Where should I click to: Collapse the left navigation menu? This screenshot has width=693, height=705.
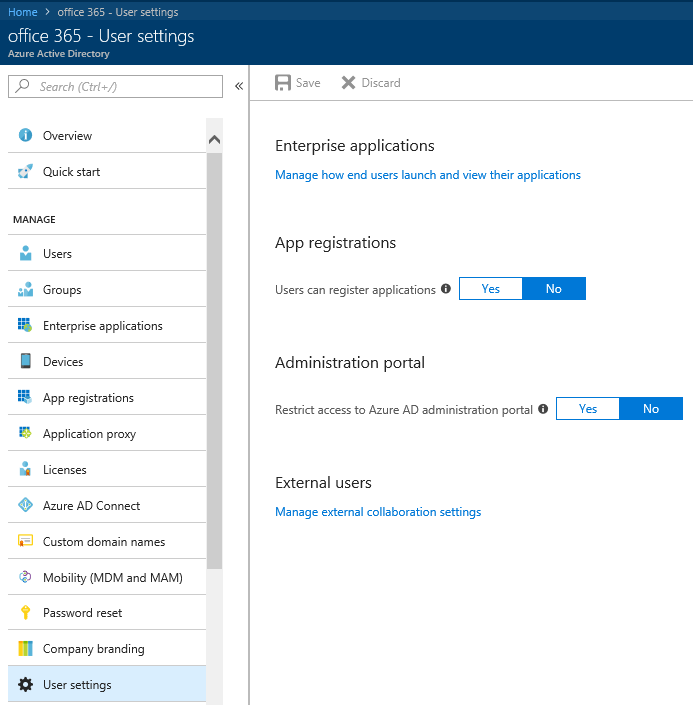pyautogui.click(x=239, y=86)
